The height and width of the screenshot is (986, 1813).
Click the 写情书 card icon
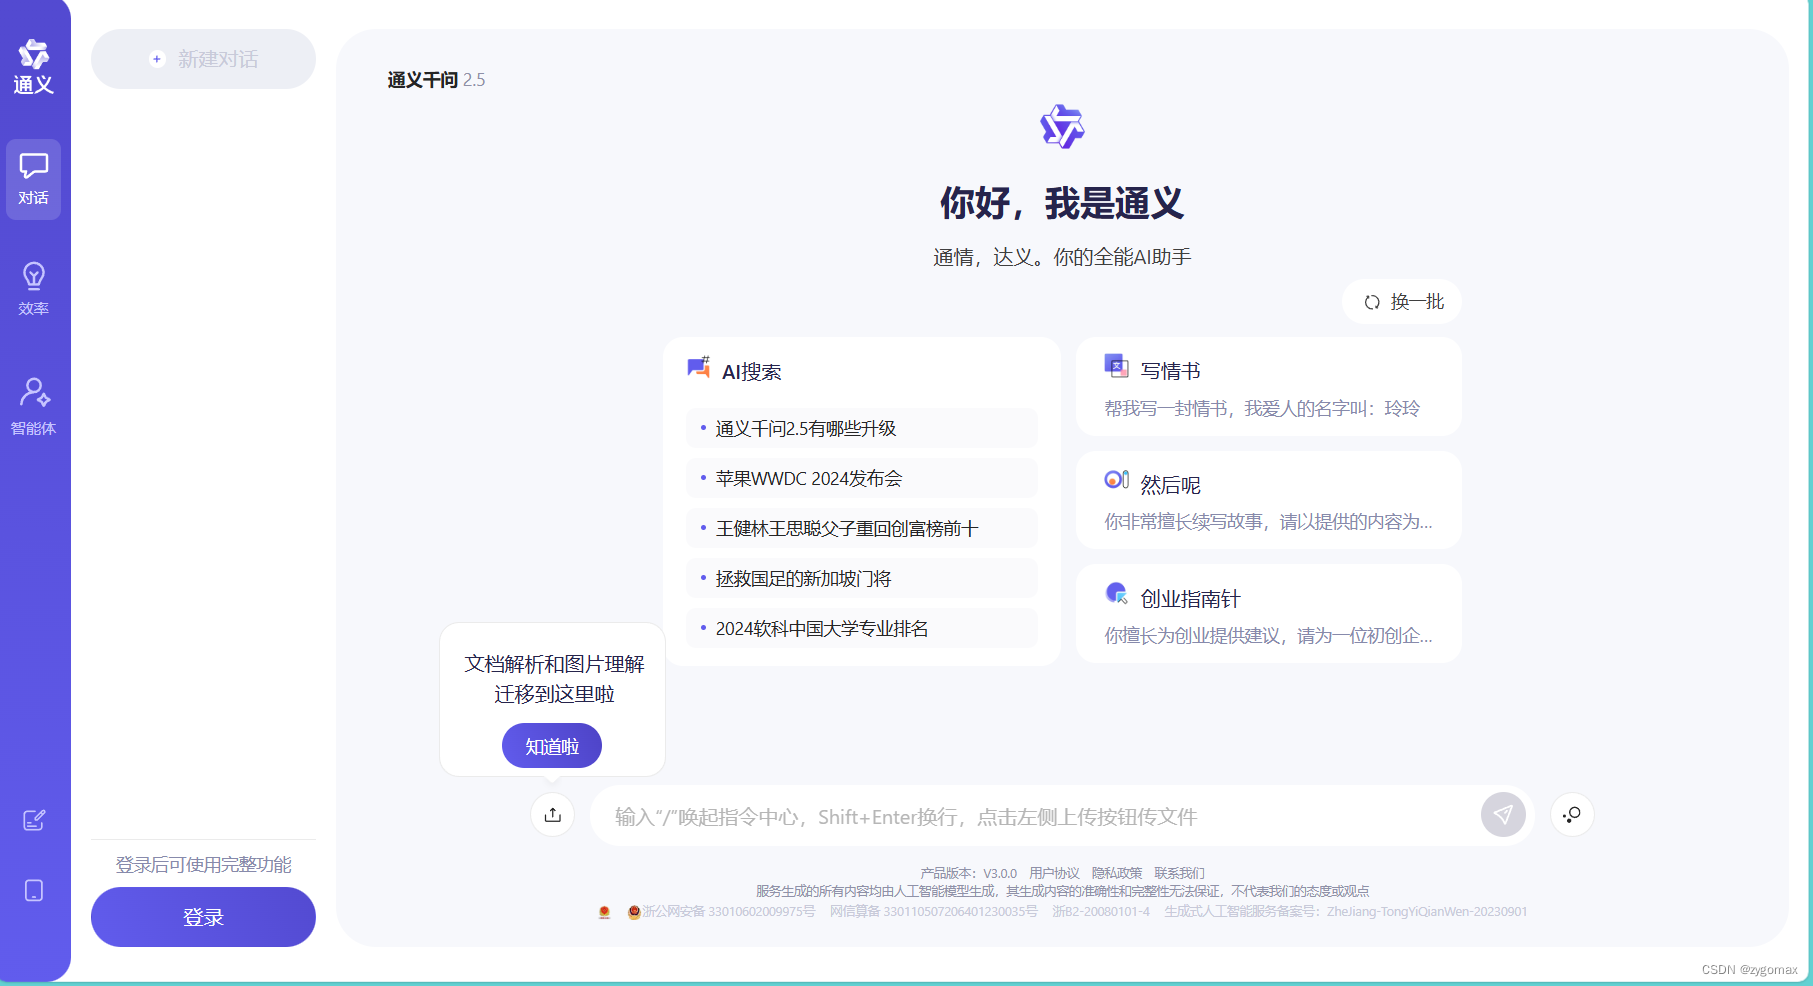(x=1116, y=367)
